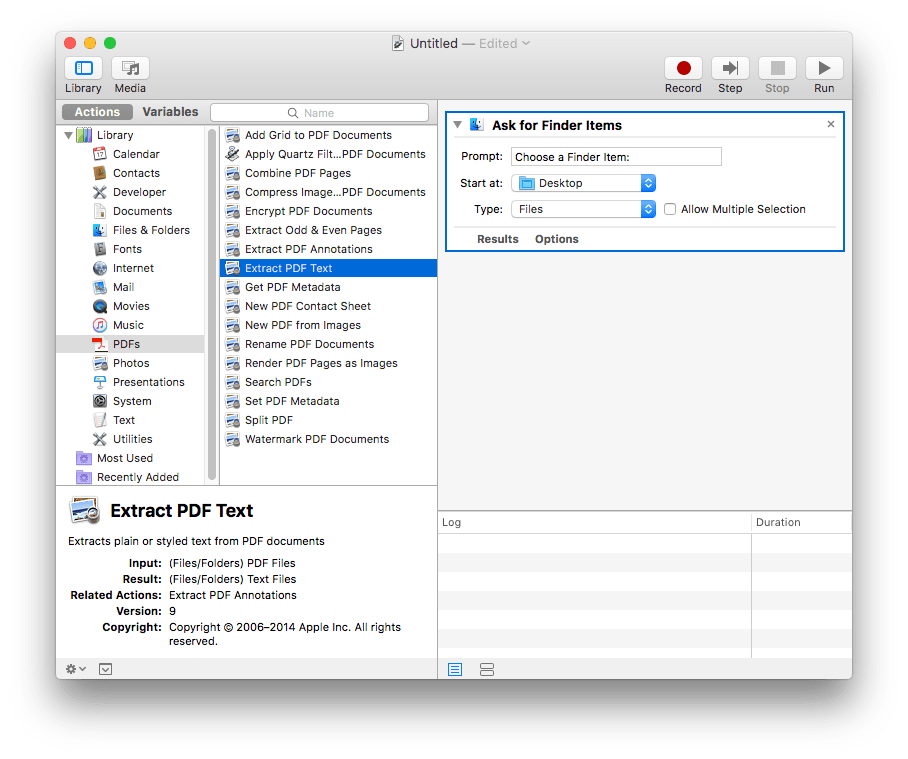Switch to the Variables tab

tap(169, 111)
